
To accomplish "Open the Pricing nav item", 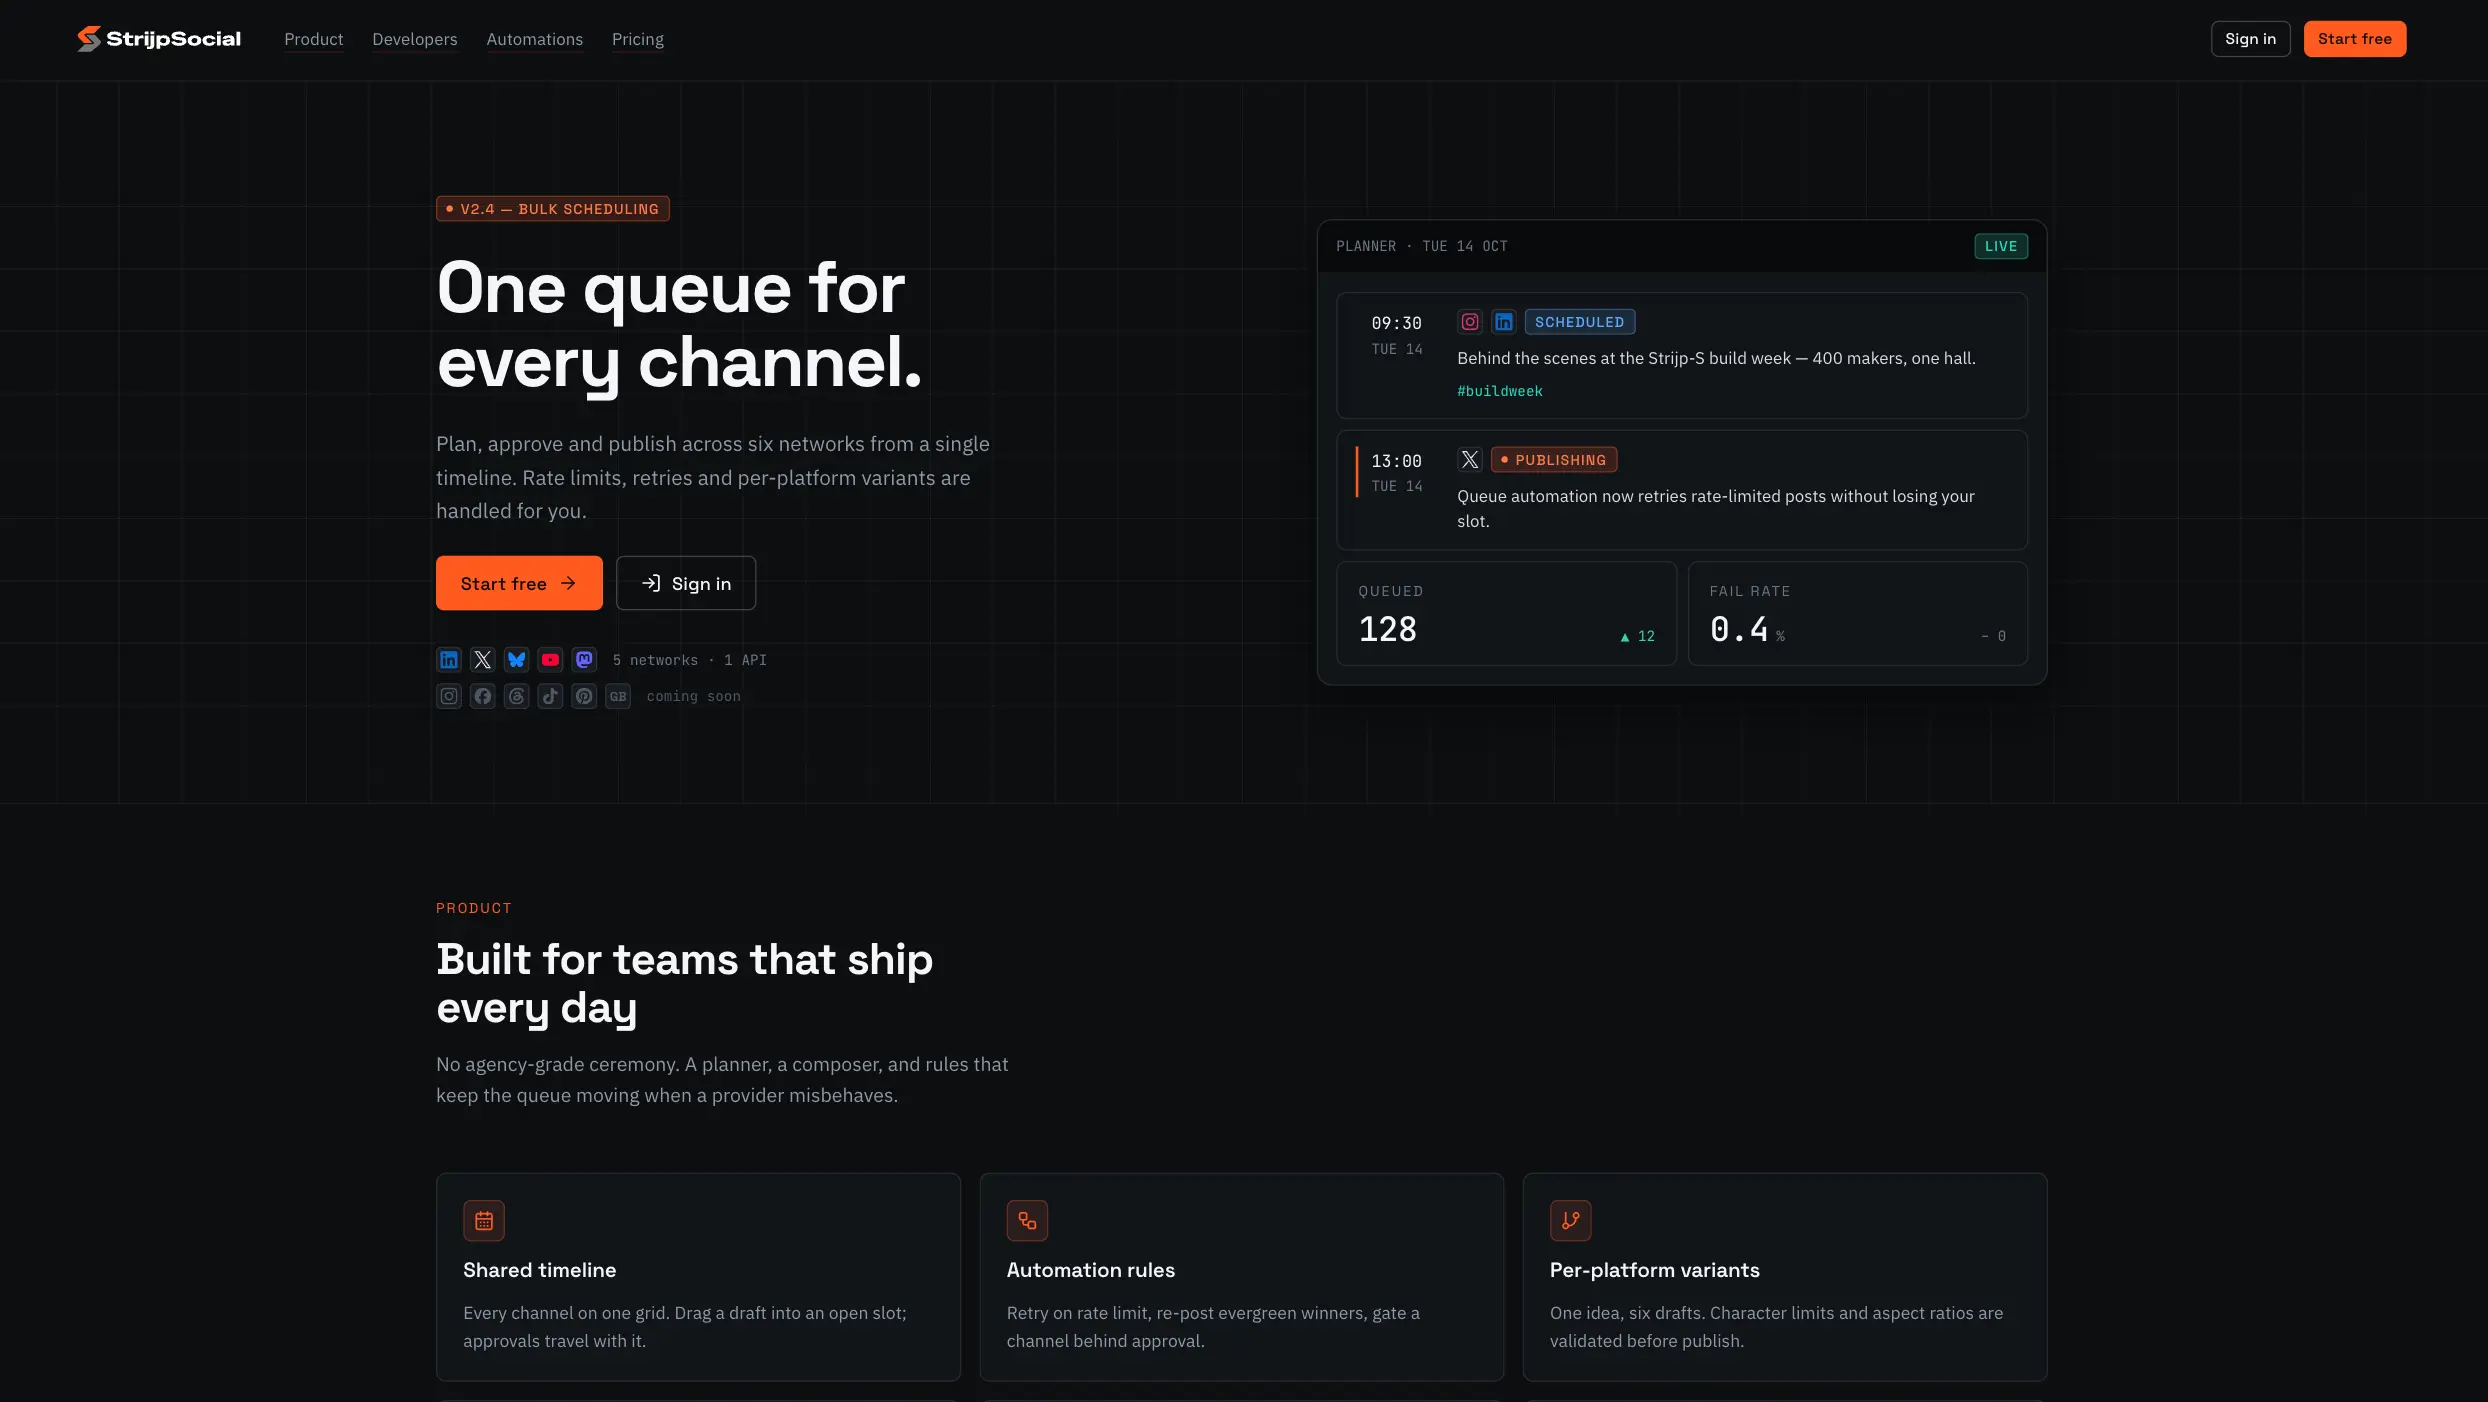I will tap(638, 39).
